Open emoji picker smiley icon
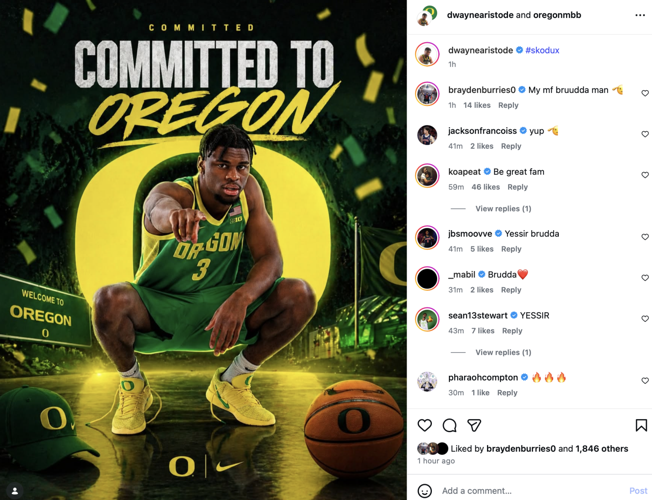The width and height of the screenshot is (652, 500). pos(425,491)
